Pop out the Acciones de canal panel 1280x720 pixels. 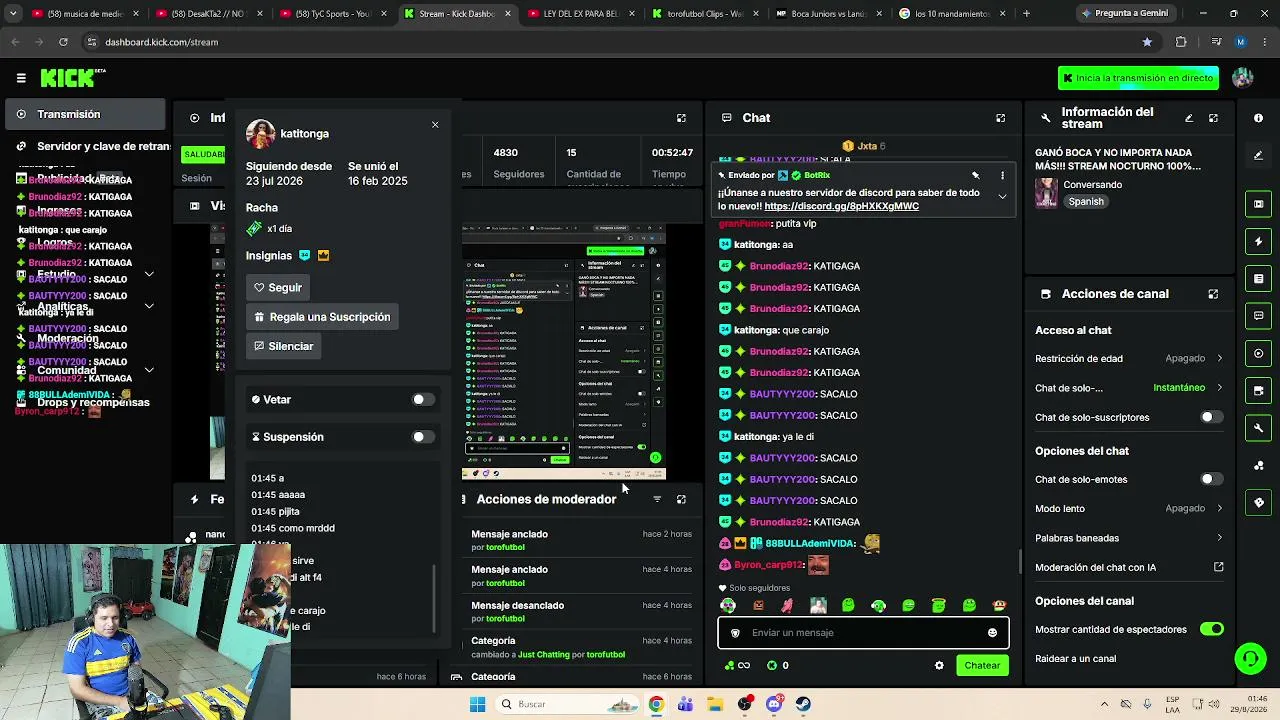tap(1213, 294)
